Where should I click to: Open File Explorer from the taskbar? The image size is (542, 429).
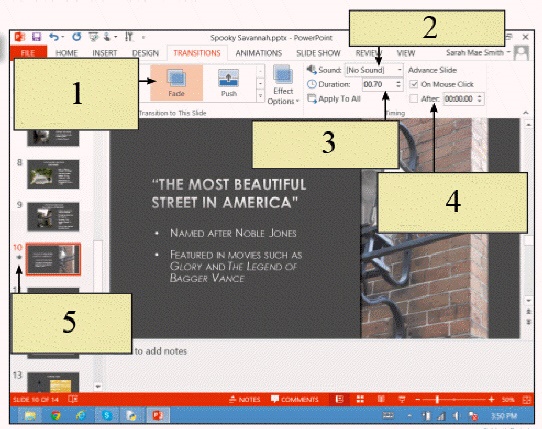[x=30, y=416]
